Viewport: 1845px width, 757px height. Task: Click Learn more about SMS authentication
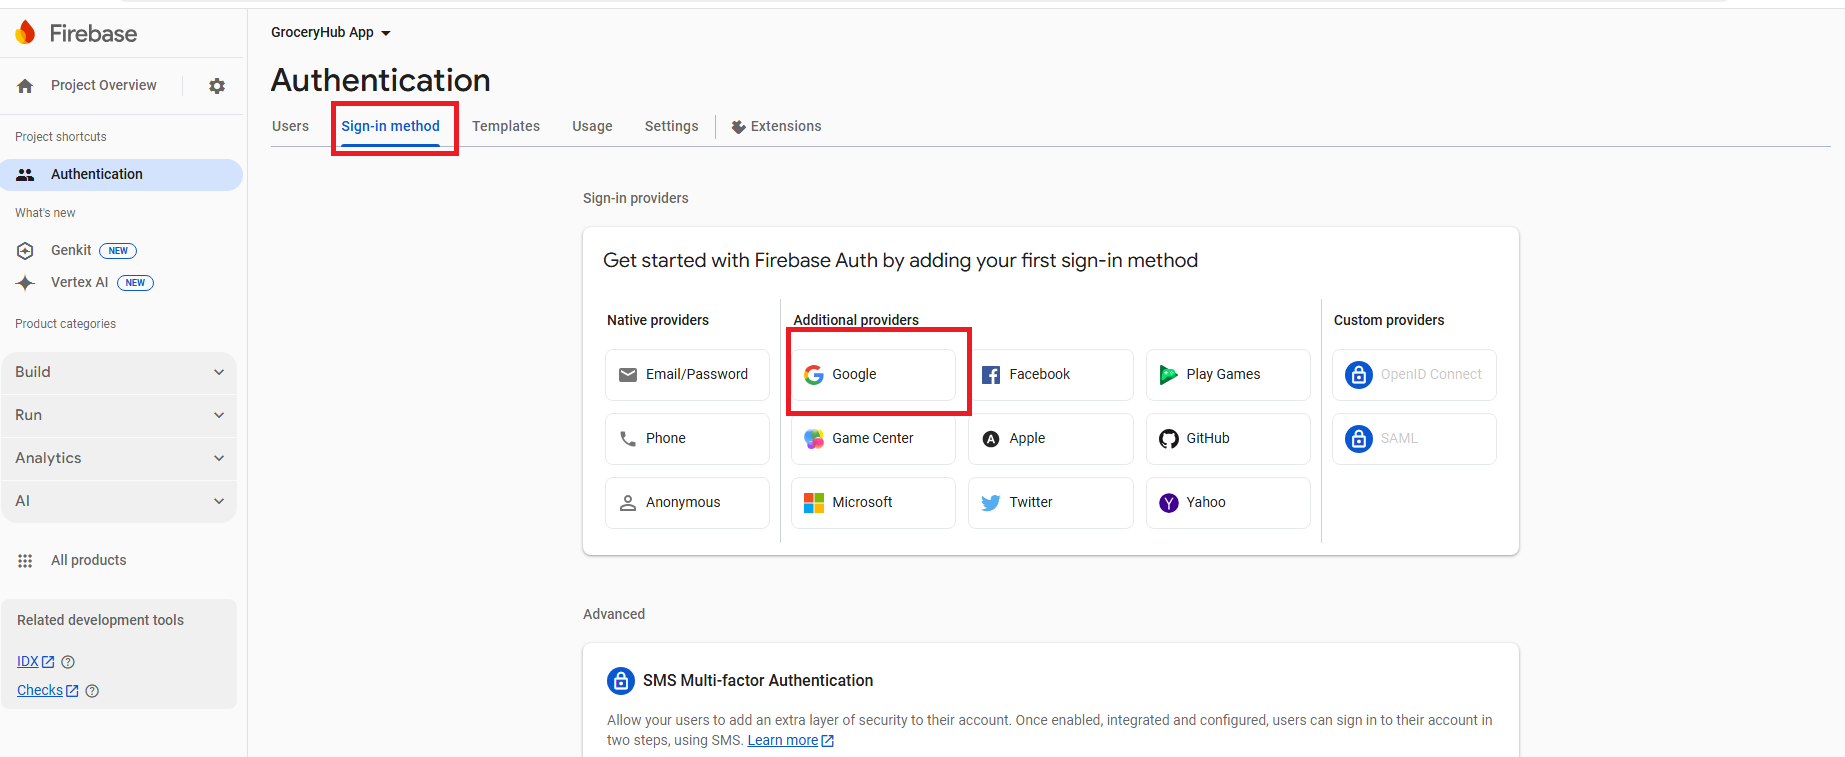790,741
